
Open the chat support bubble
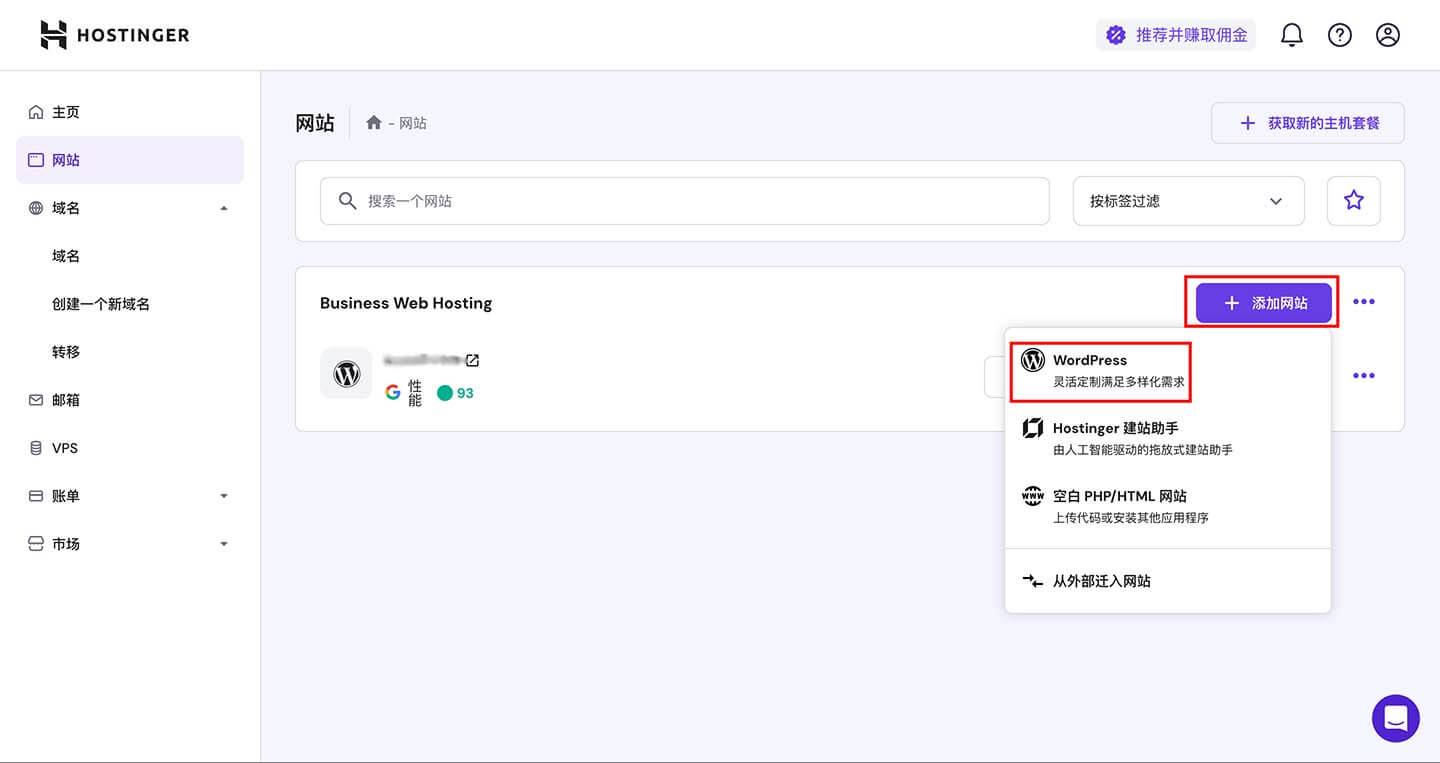pyautogui.click(x=1396, y=718)
